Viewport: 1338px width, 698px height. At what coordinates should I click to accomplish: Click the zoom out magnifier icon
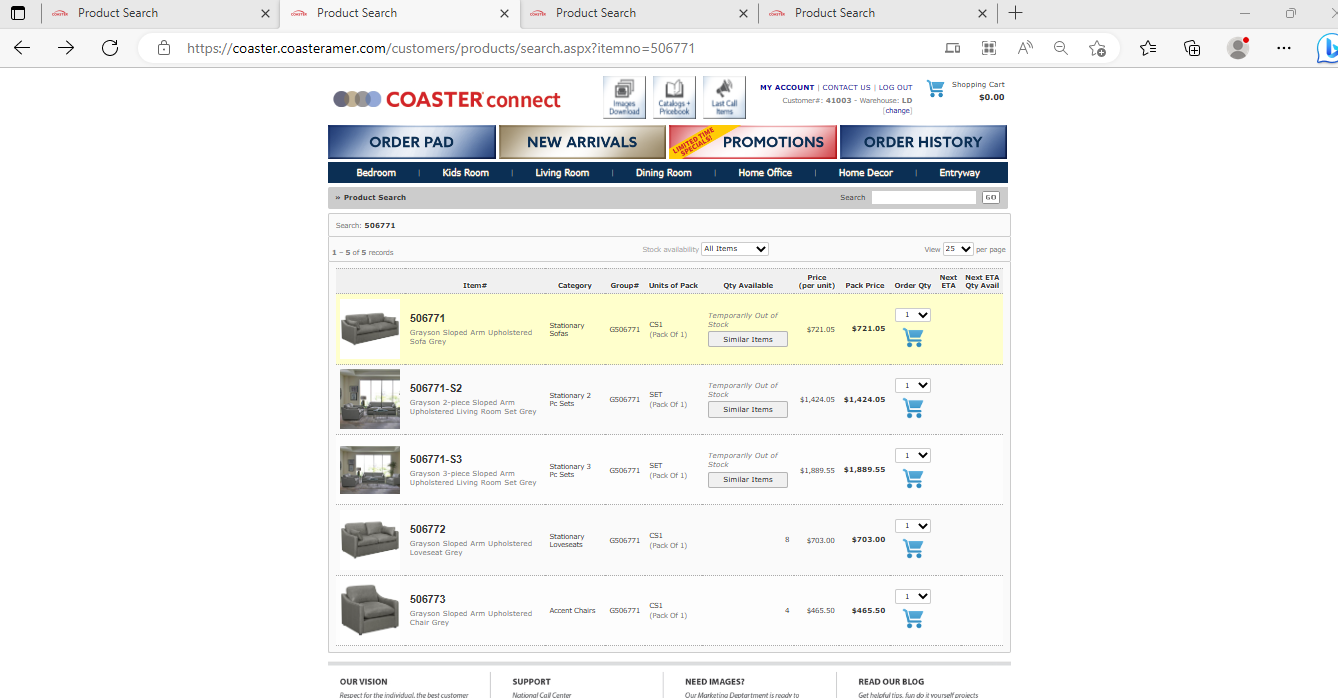1061,48
